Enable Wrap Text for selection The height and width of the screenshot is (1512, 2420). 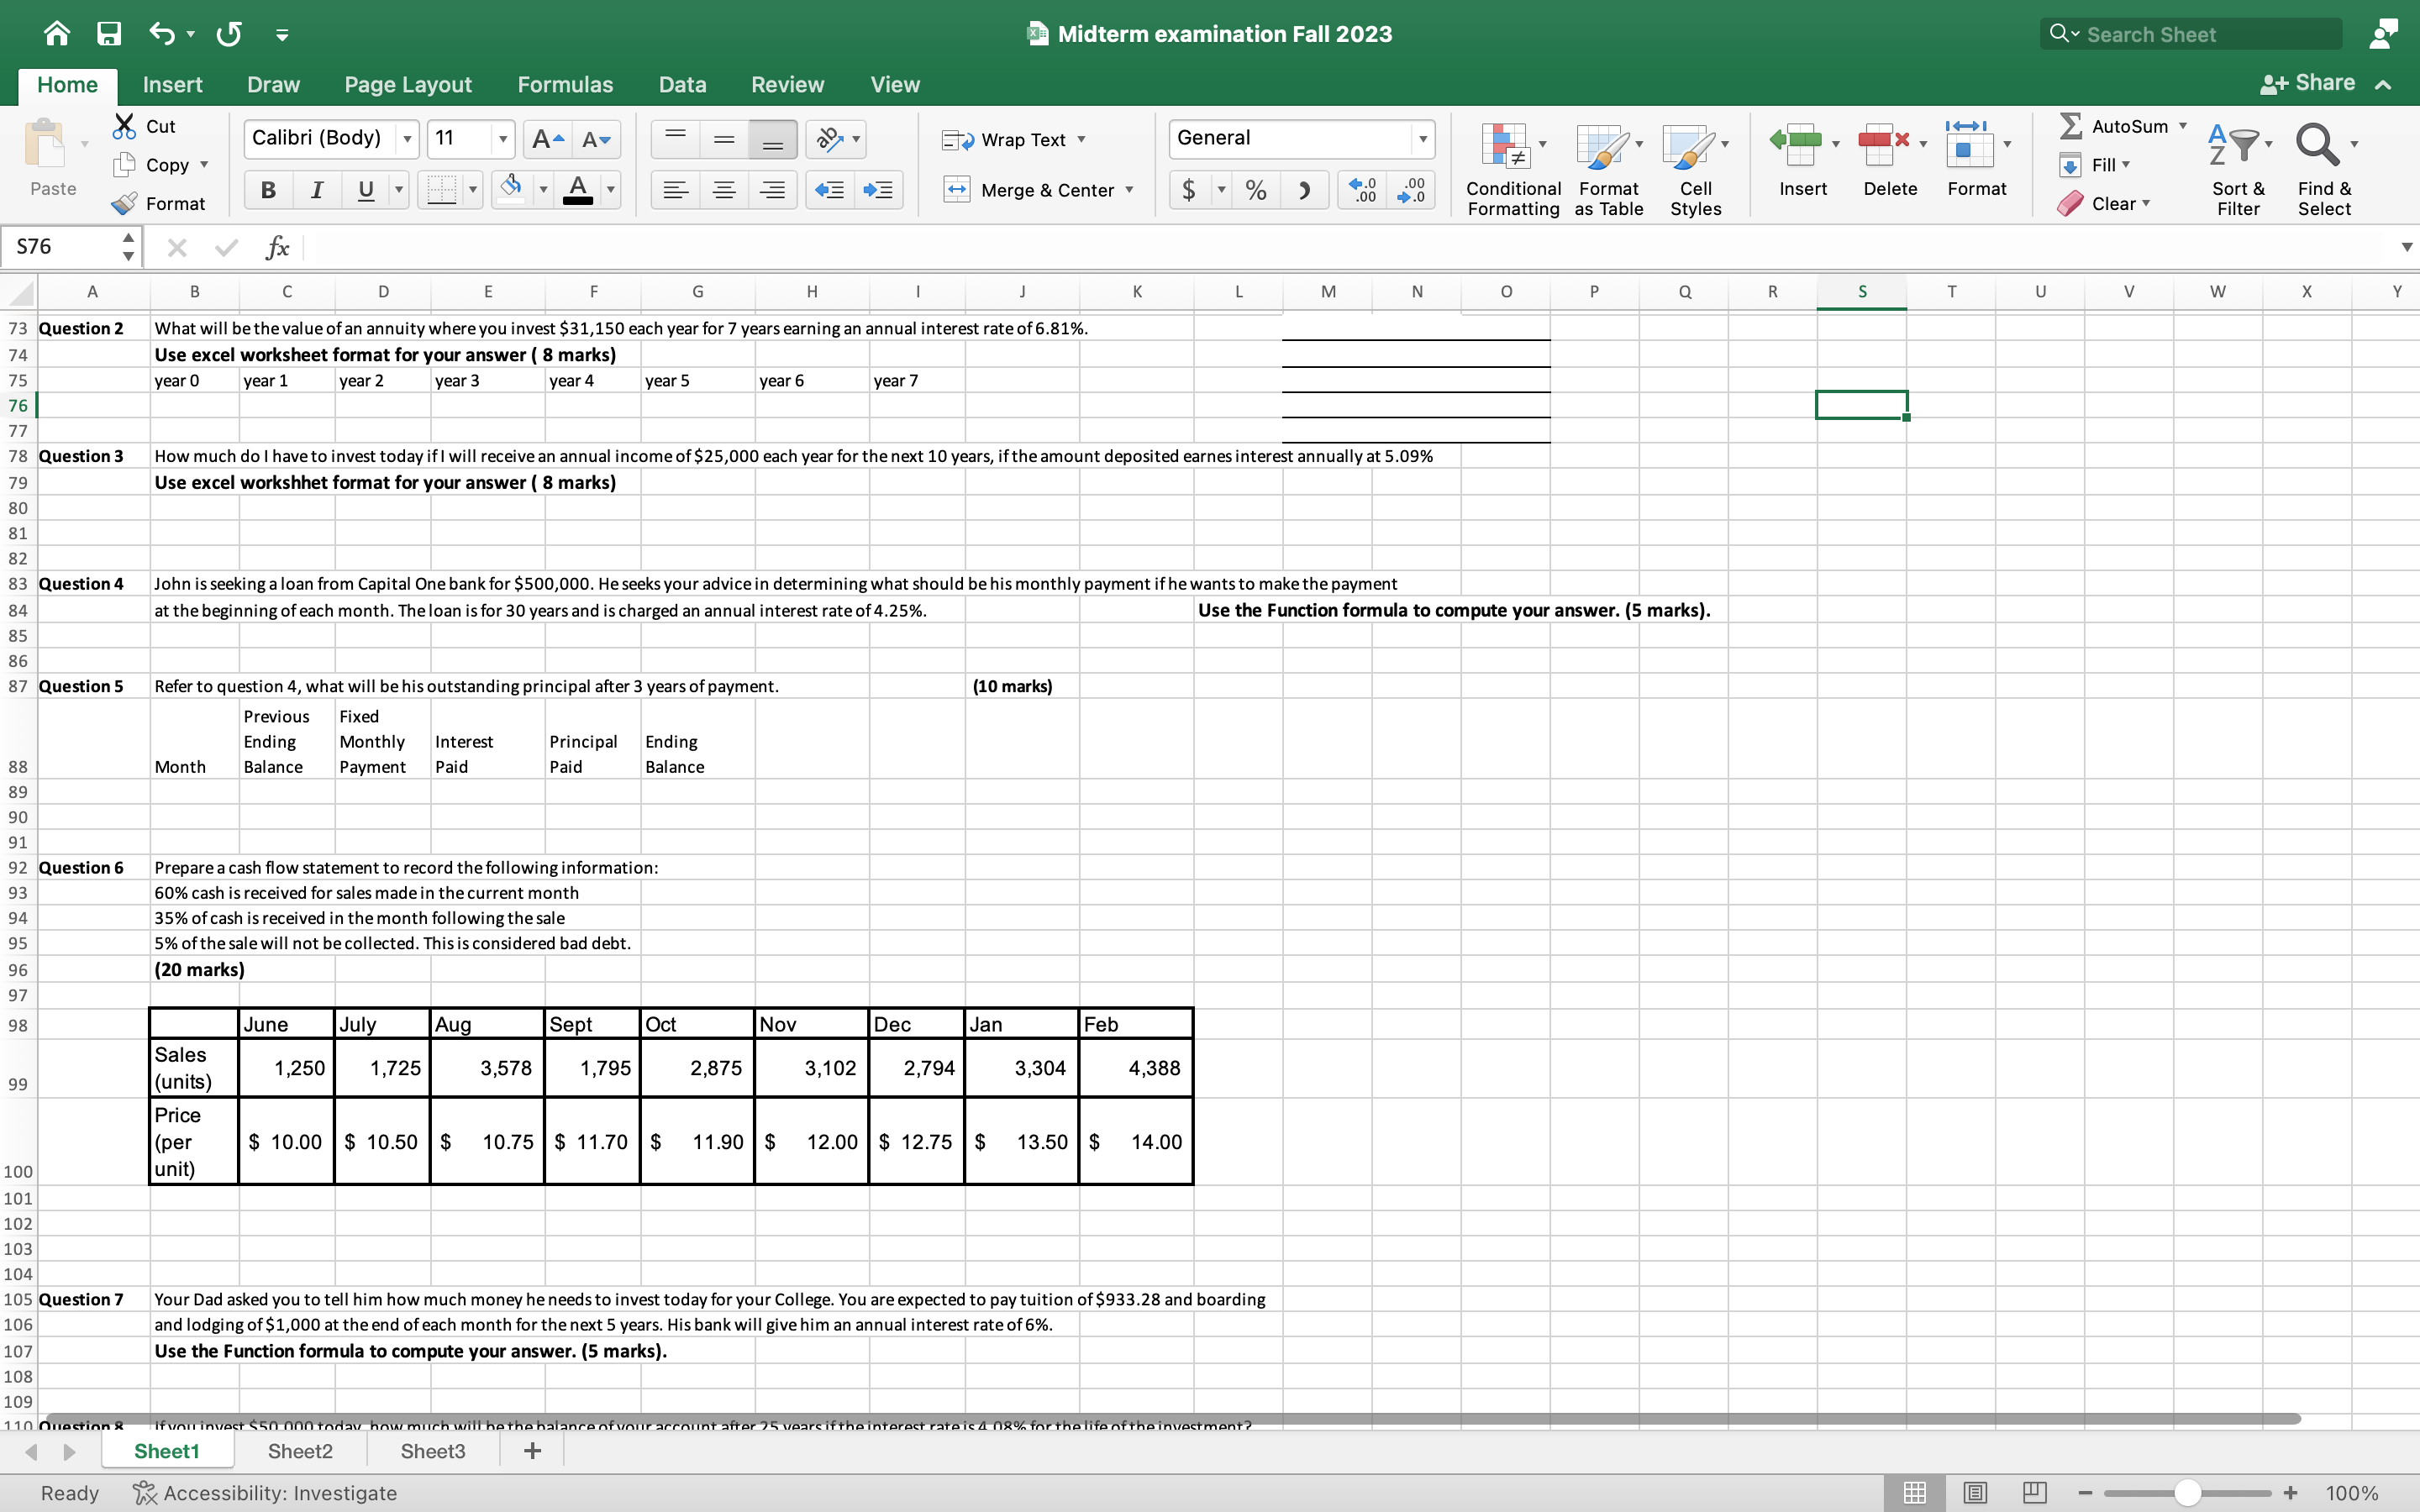tap(1013, 139)
